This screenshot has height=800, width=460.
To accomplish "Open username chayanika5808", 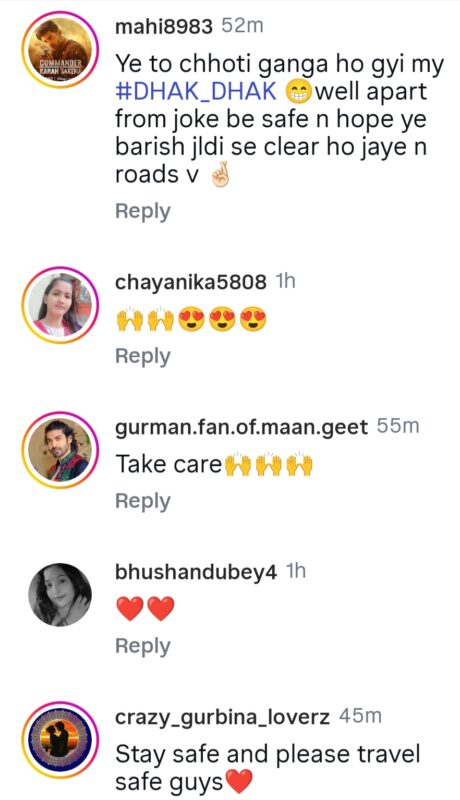I will pyautogui.click(x=191, y=282).
